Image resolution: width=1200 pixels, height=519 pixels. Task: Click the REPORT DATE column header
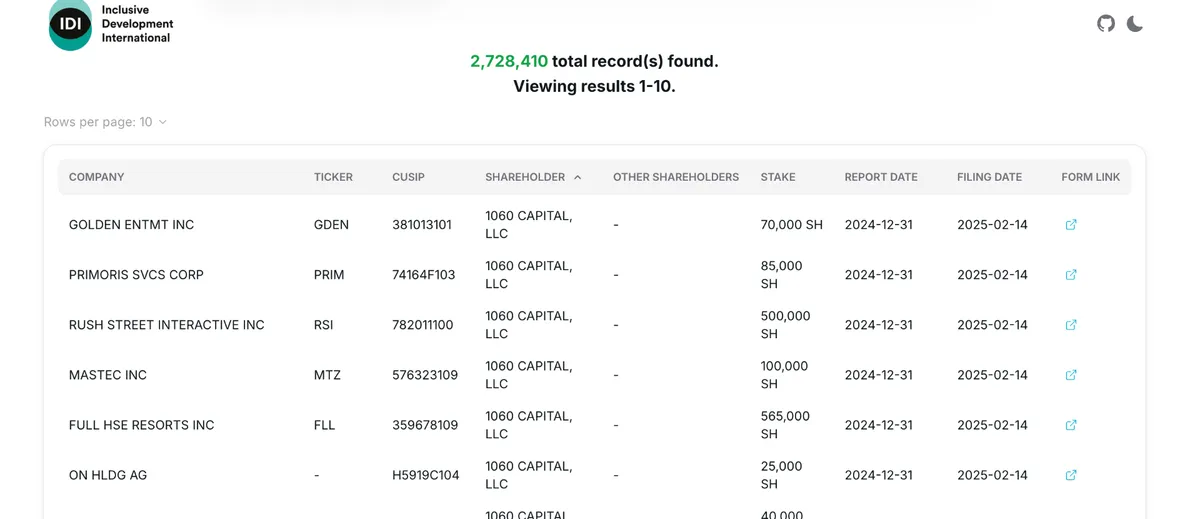tap(881, 177)
